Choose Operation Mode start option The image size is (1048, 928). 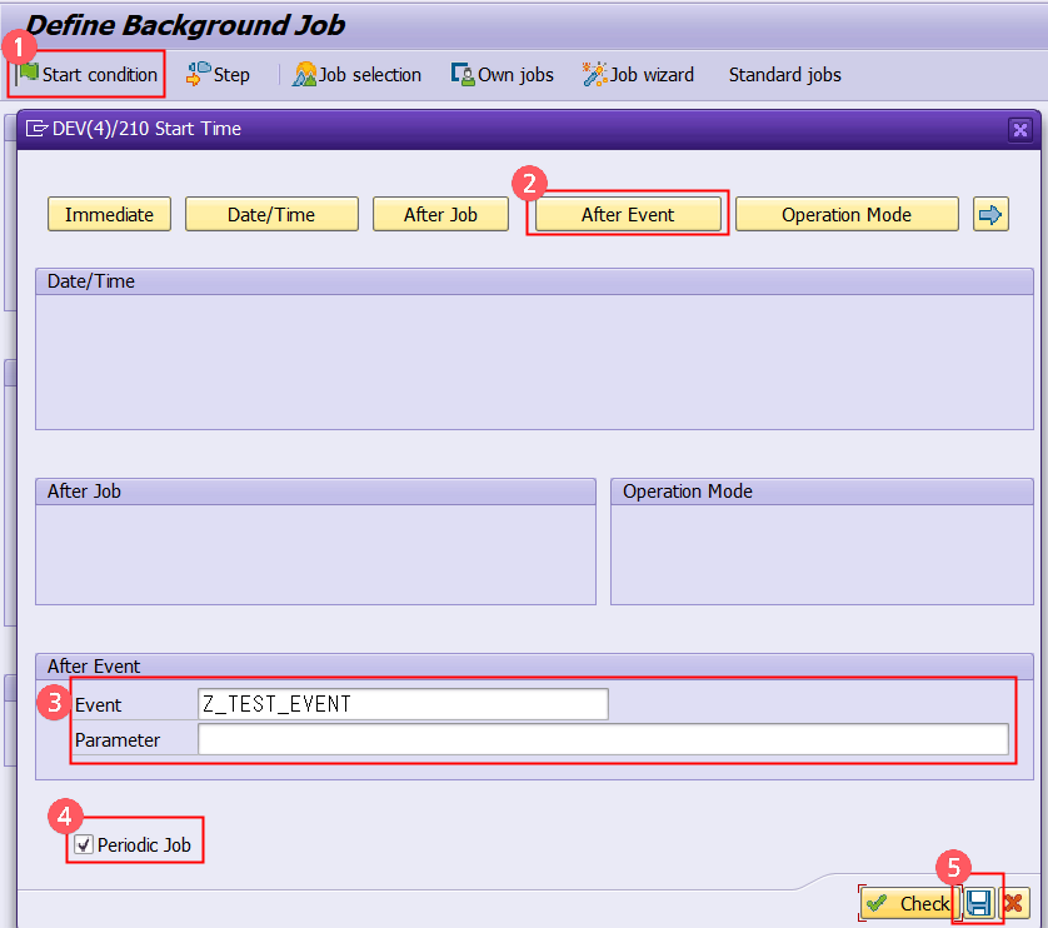(847, 215)
